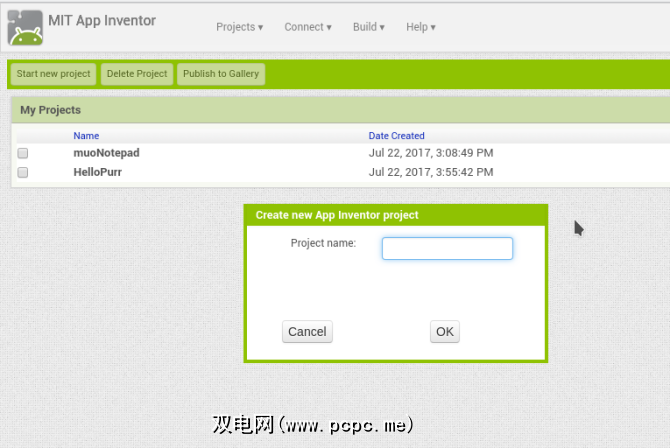Open the Projects menu
Viewport: 670px width, 448px height.
(x=239, y=27)
